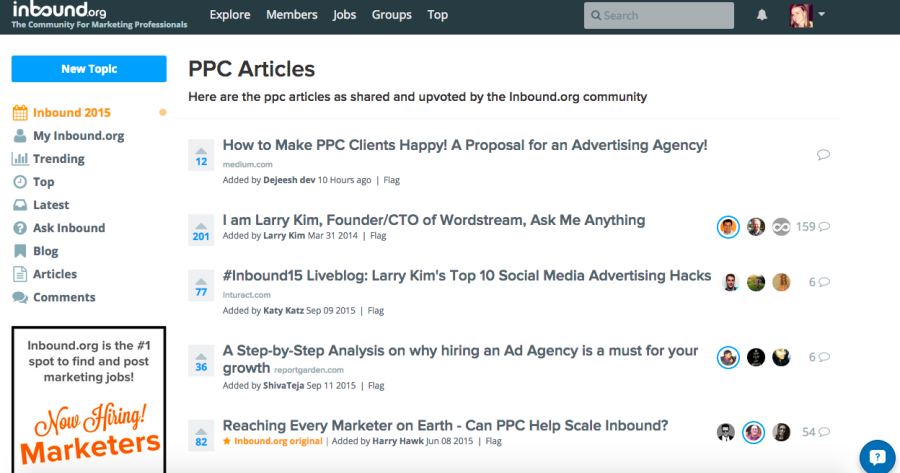Image resolution: width=900 pixels, height=473 pixels.
Task: Select Top in the header navigation
Action: [x=437, y=15]
